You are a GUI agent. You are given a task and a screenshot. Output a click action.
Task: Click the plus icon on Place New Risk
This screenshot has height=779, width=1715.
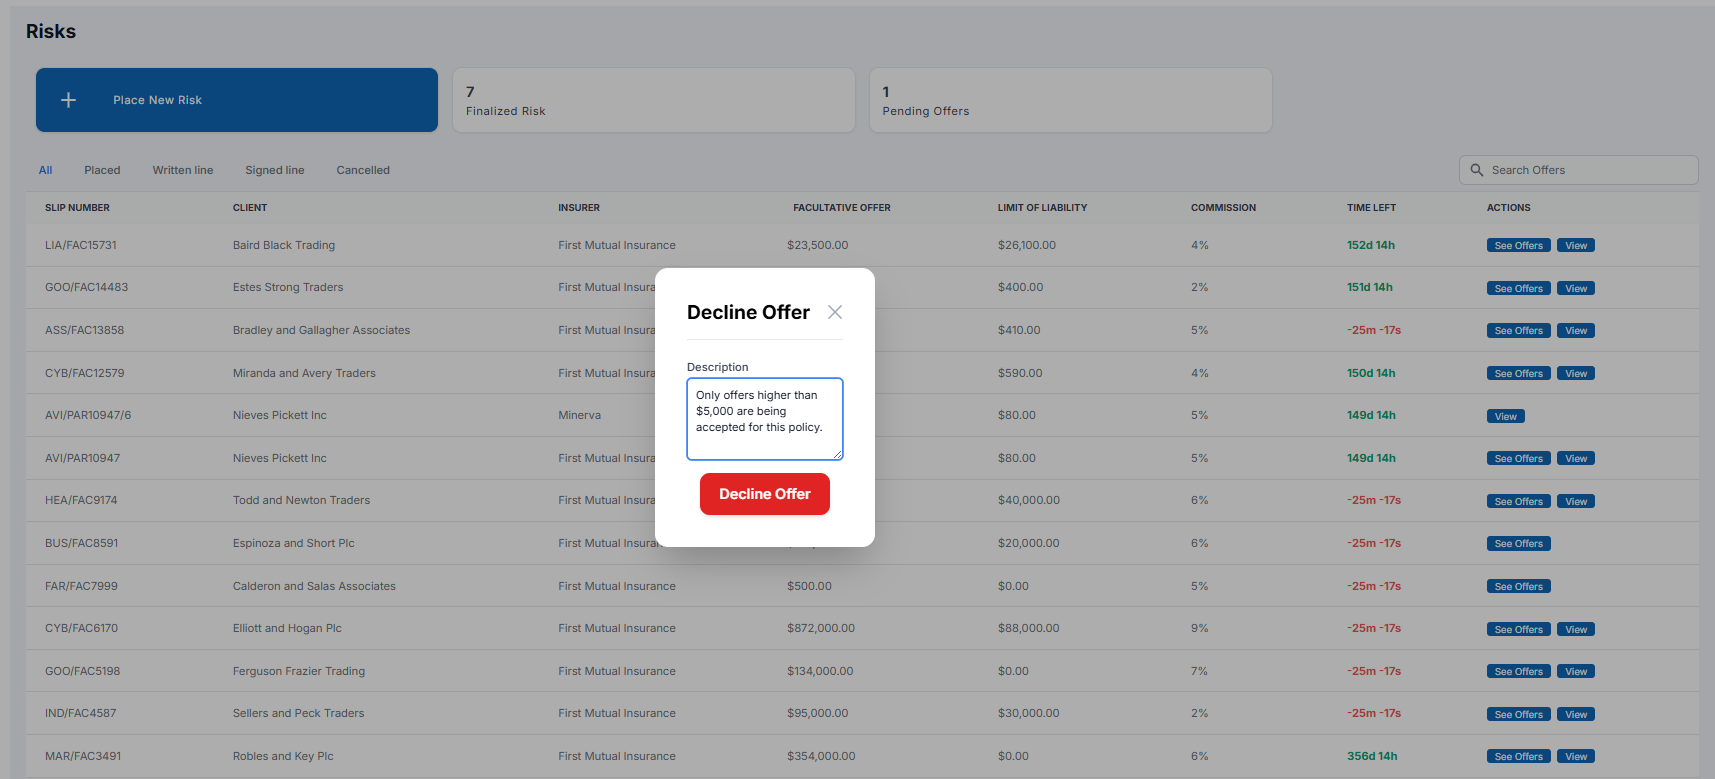click(x=69, y=100)
